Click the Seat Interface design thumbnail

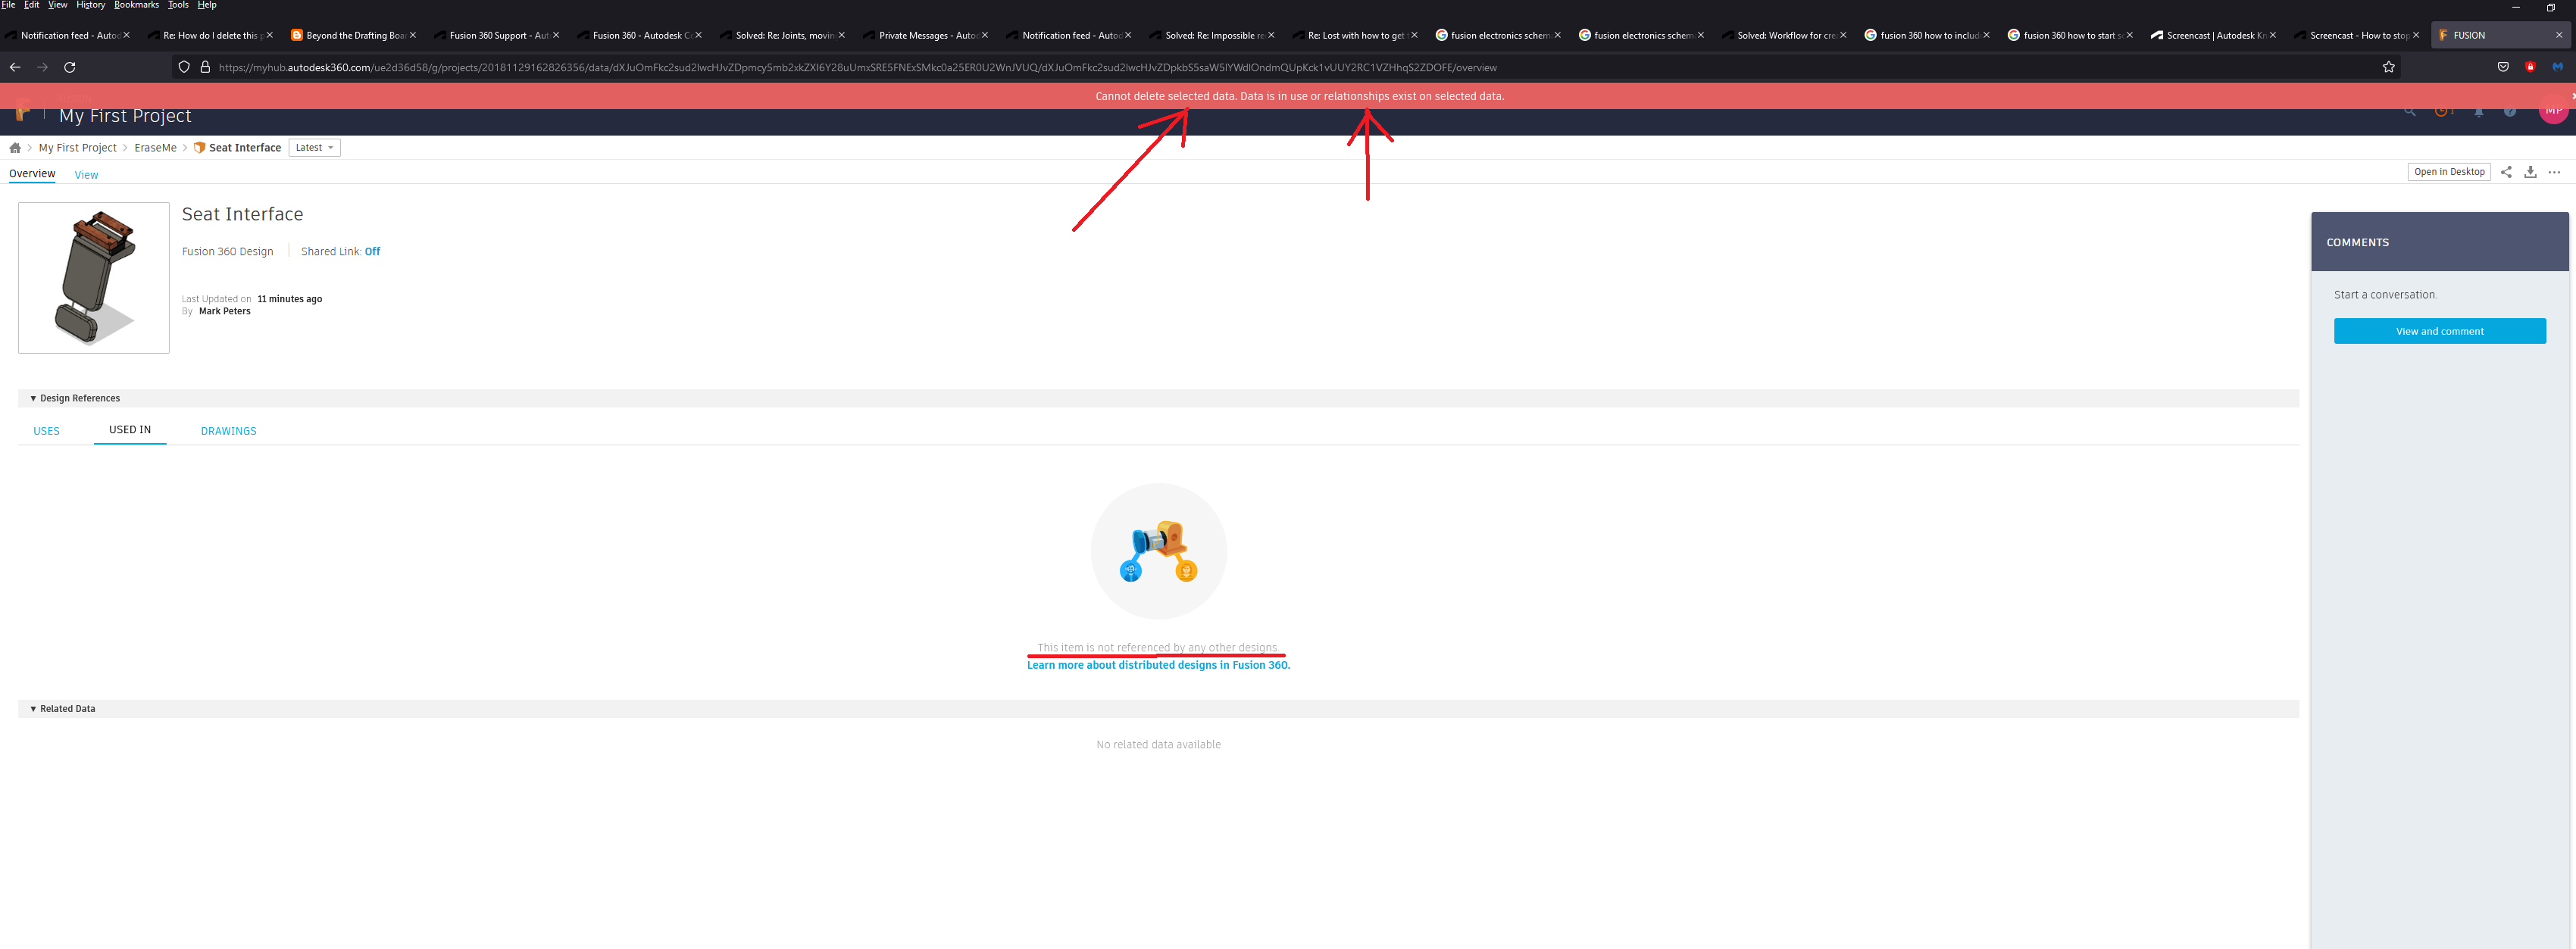pos(93,278)
